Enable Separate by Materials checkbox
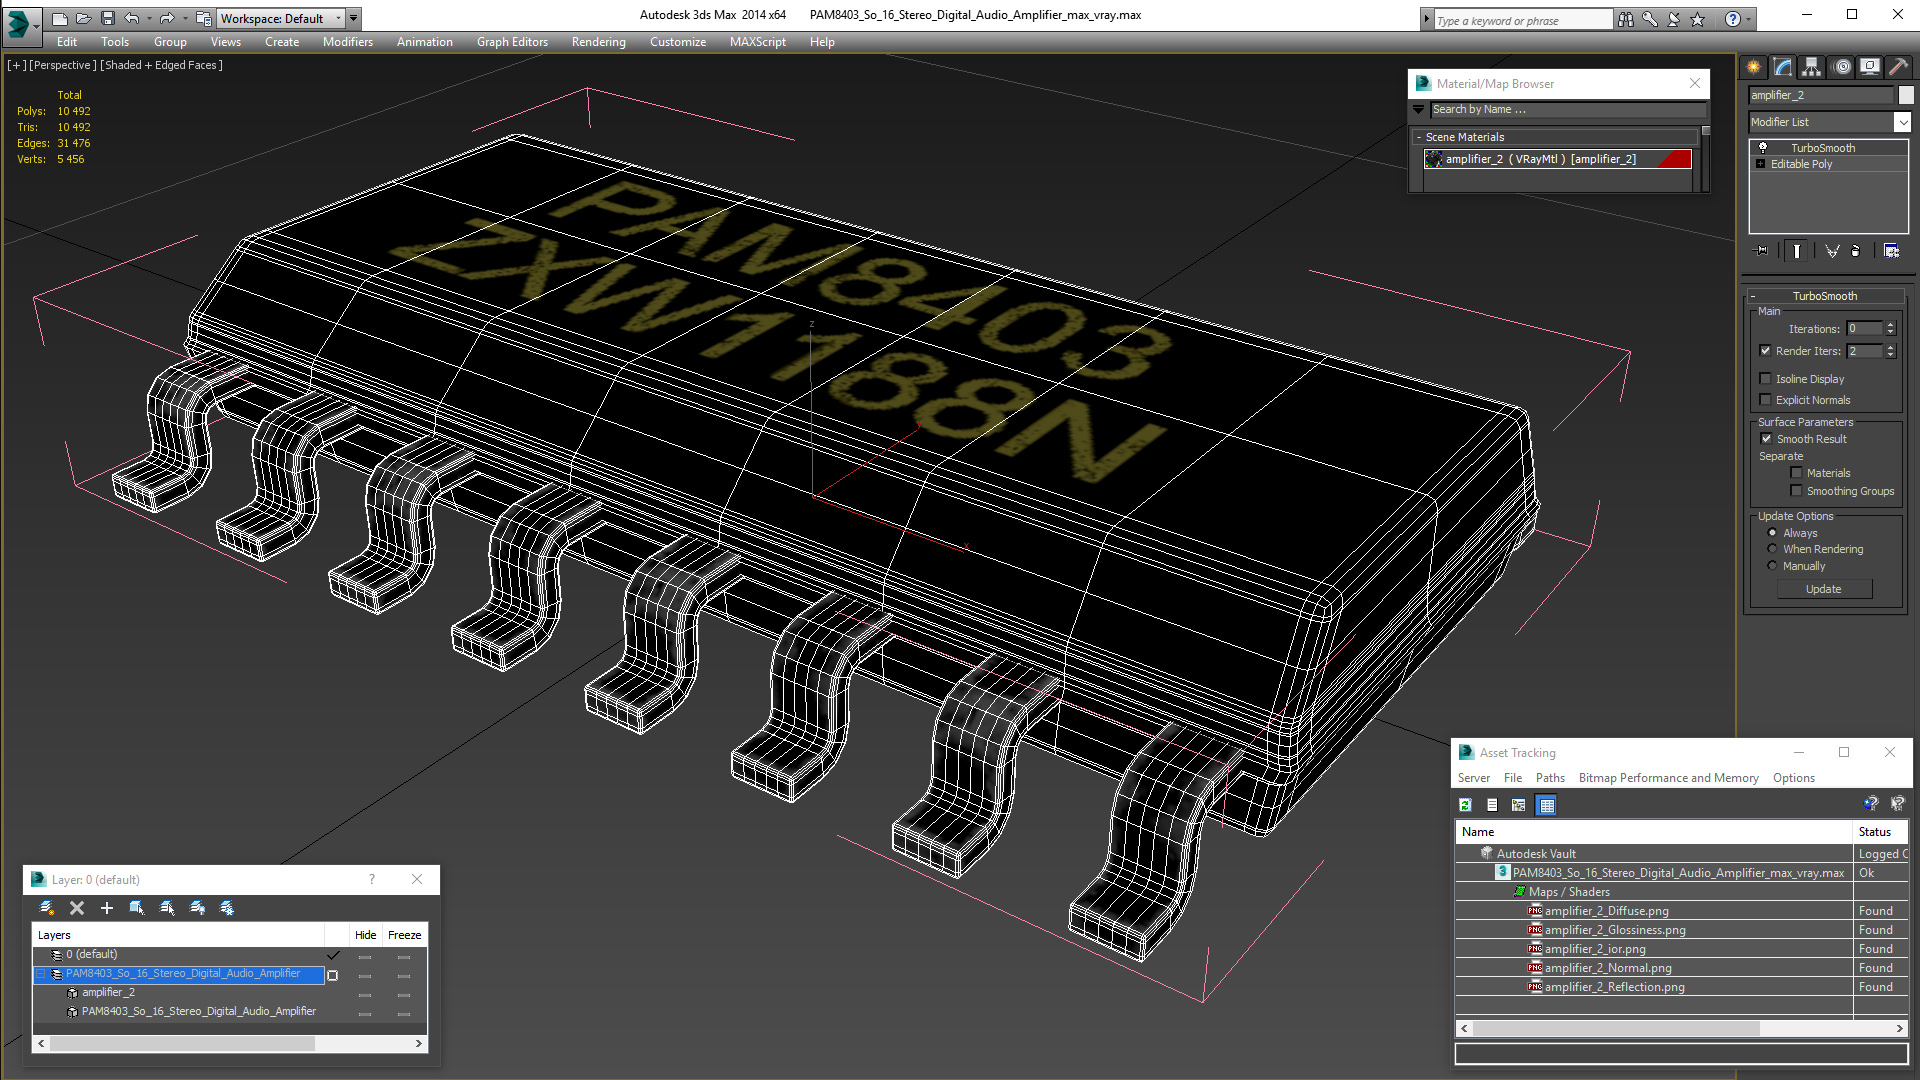The width and height of the screenshot is (1920, 1080). [x=1797, y=473]
